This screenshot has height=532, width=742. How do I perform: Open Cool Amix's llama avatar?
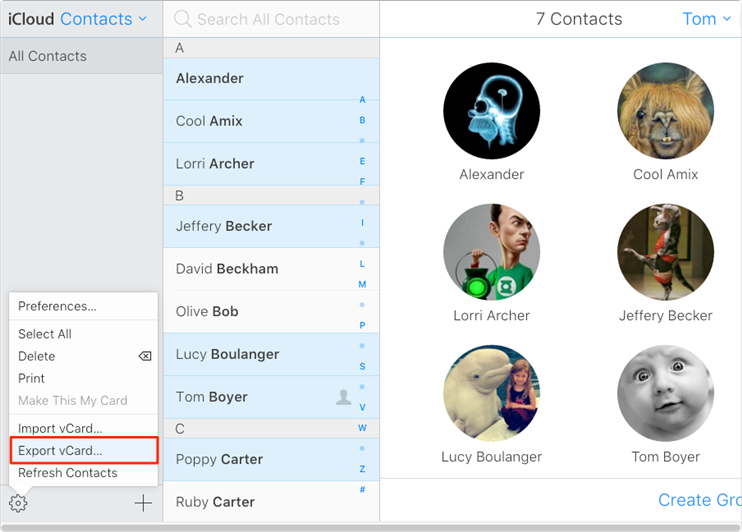tap(665, 111)
